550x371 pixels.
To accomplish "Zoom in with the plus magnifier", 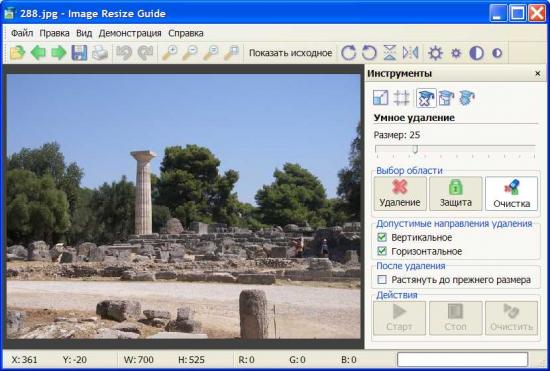I will pyautogui.click(x=169, y=53).
